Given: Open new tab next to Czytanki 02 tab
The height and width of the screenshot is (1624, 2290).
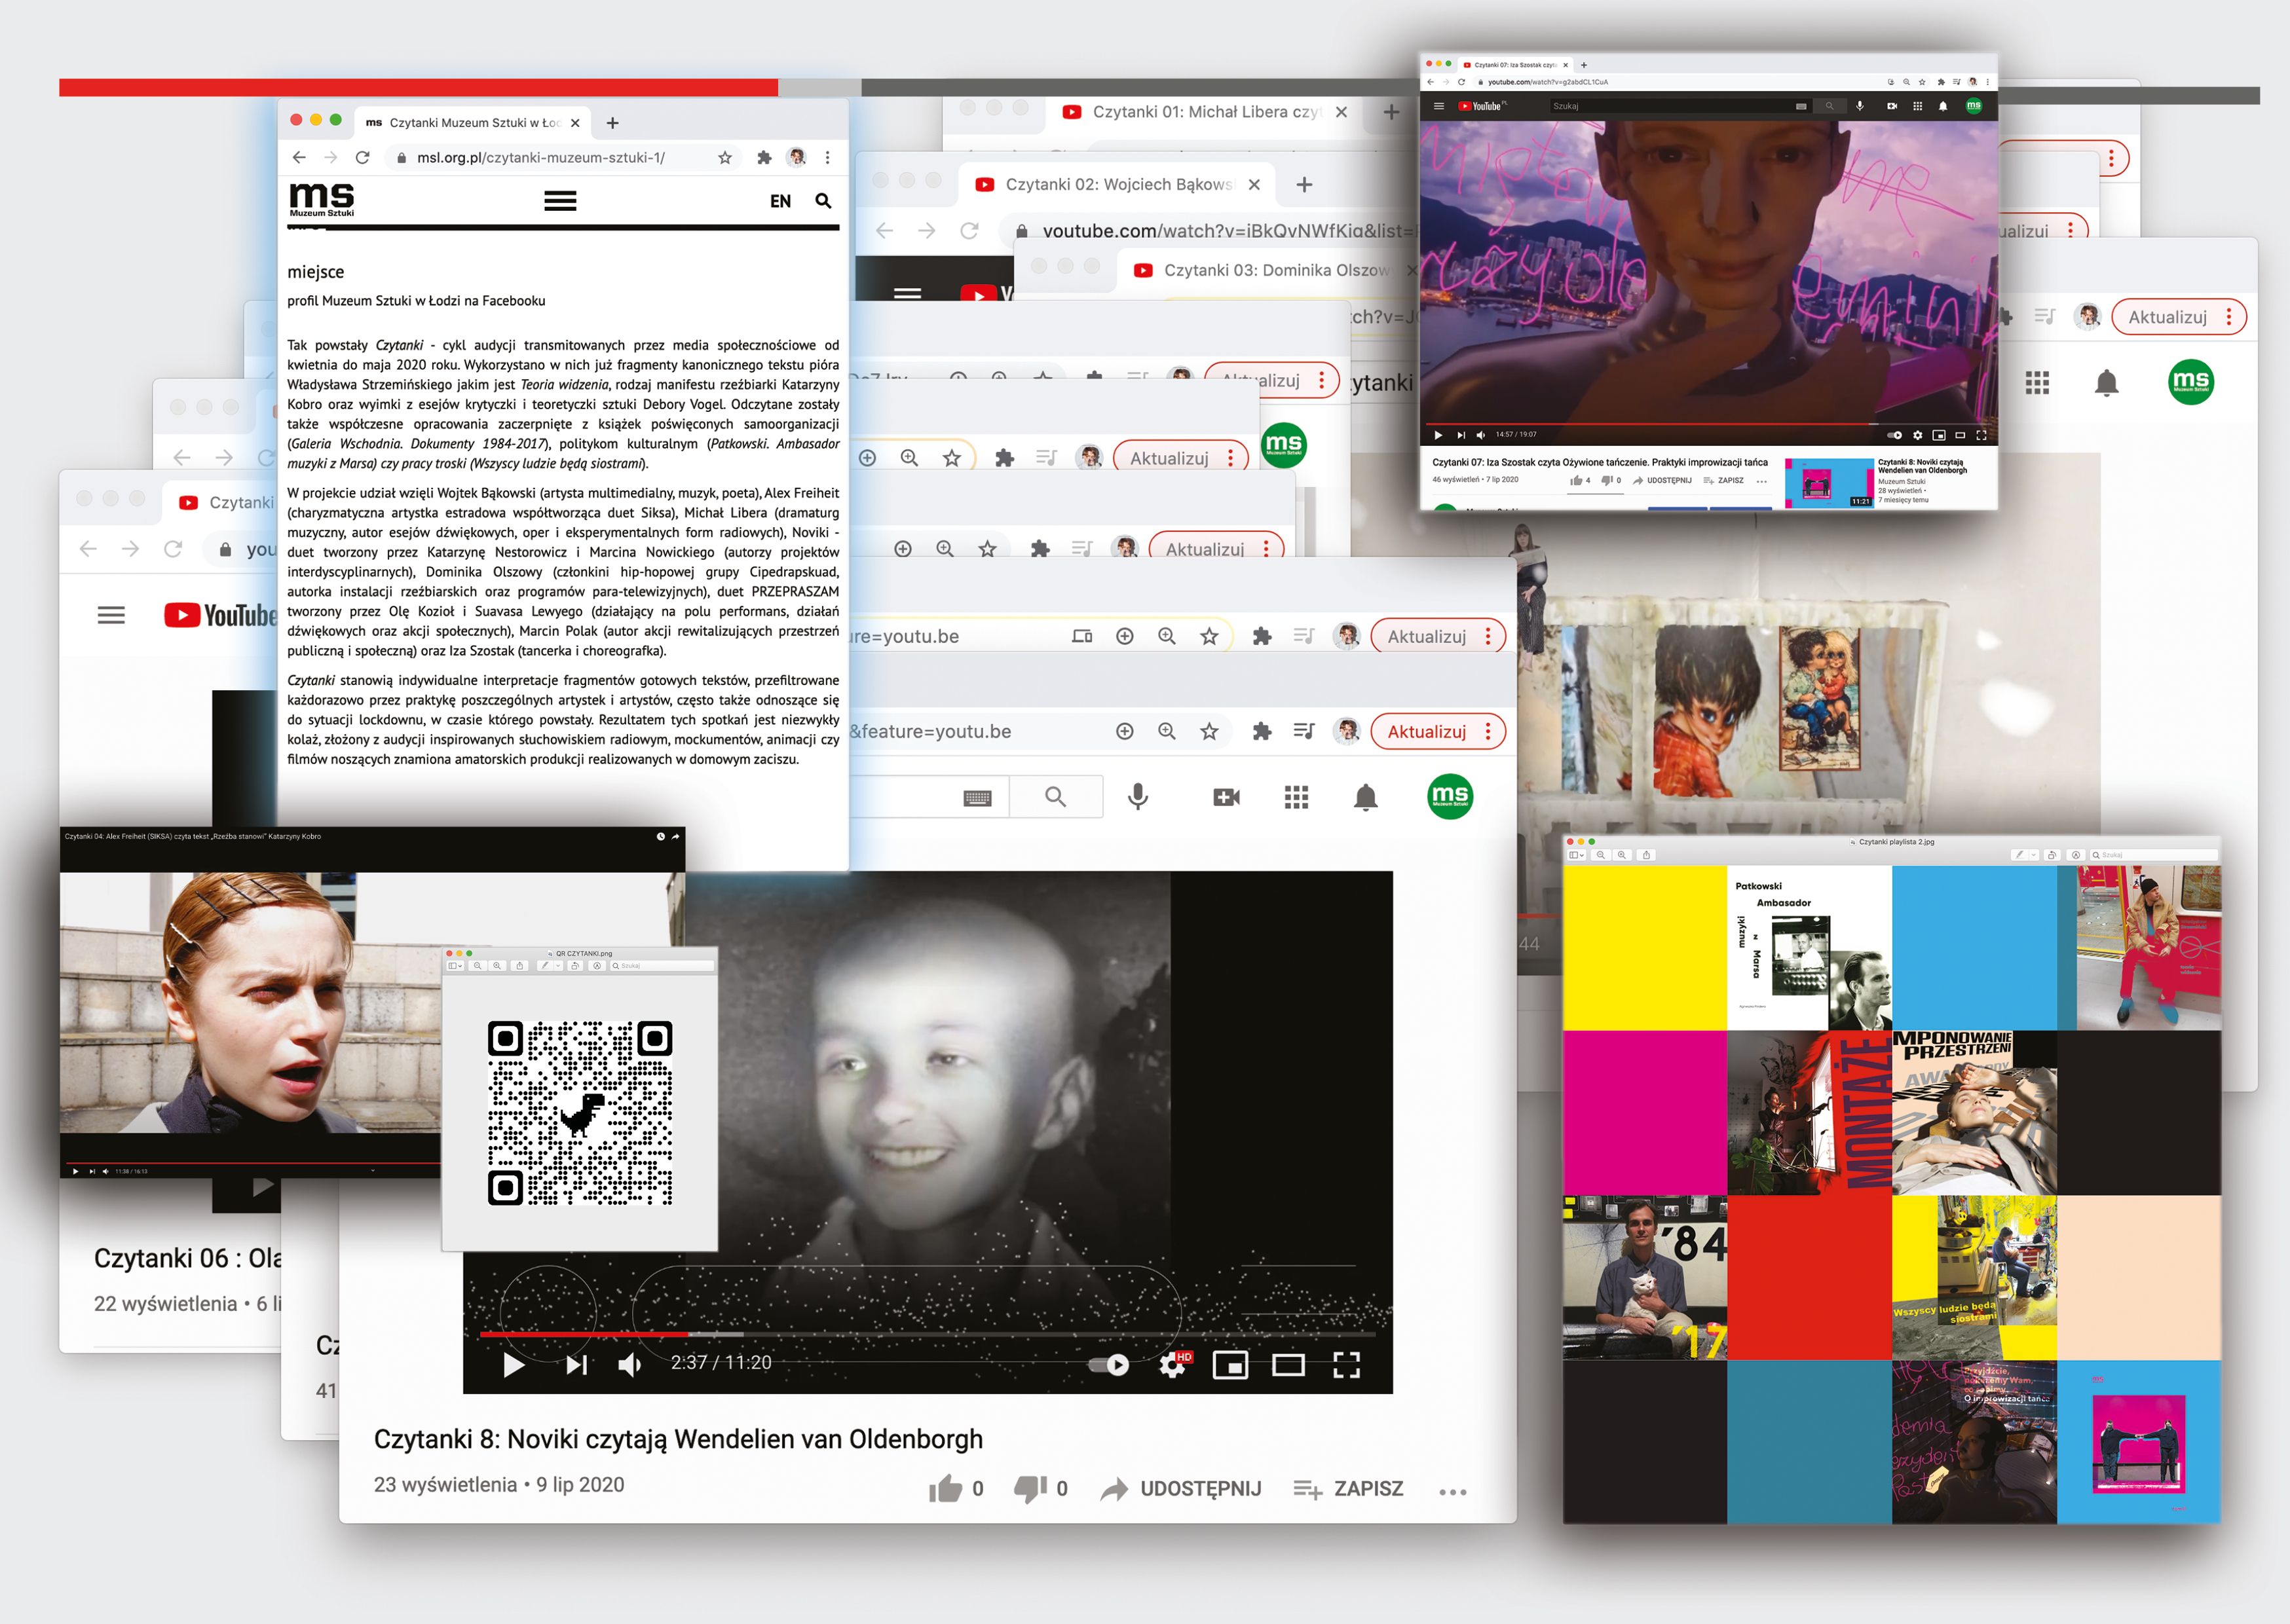Looking at the screenshot, I should pyautogui.click(x=1304, y=184).
